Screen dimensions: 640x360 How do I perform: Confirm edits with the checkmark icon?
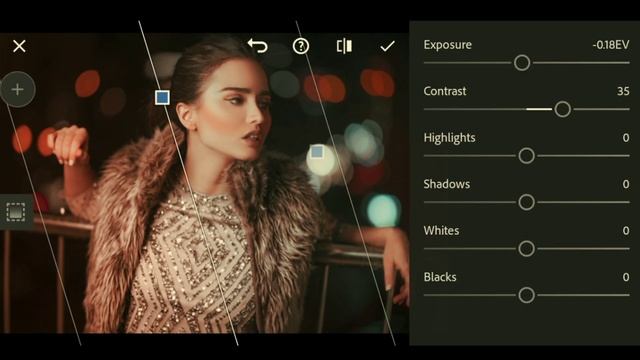pyautogui.click(x=387, y=46)
